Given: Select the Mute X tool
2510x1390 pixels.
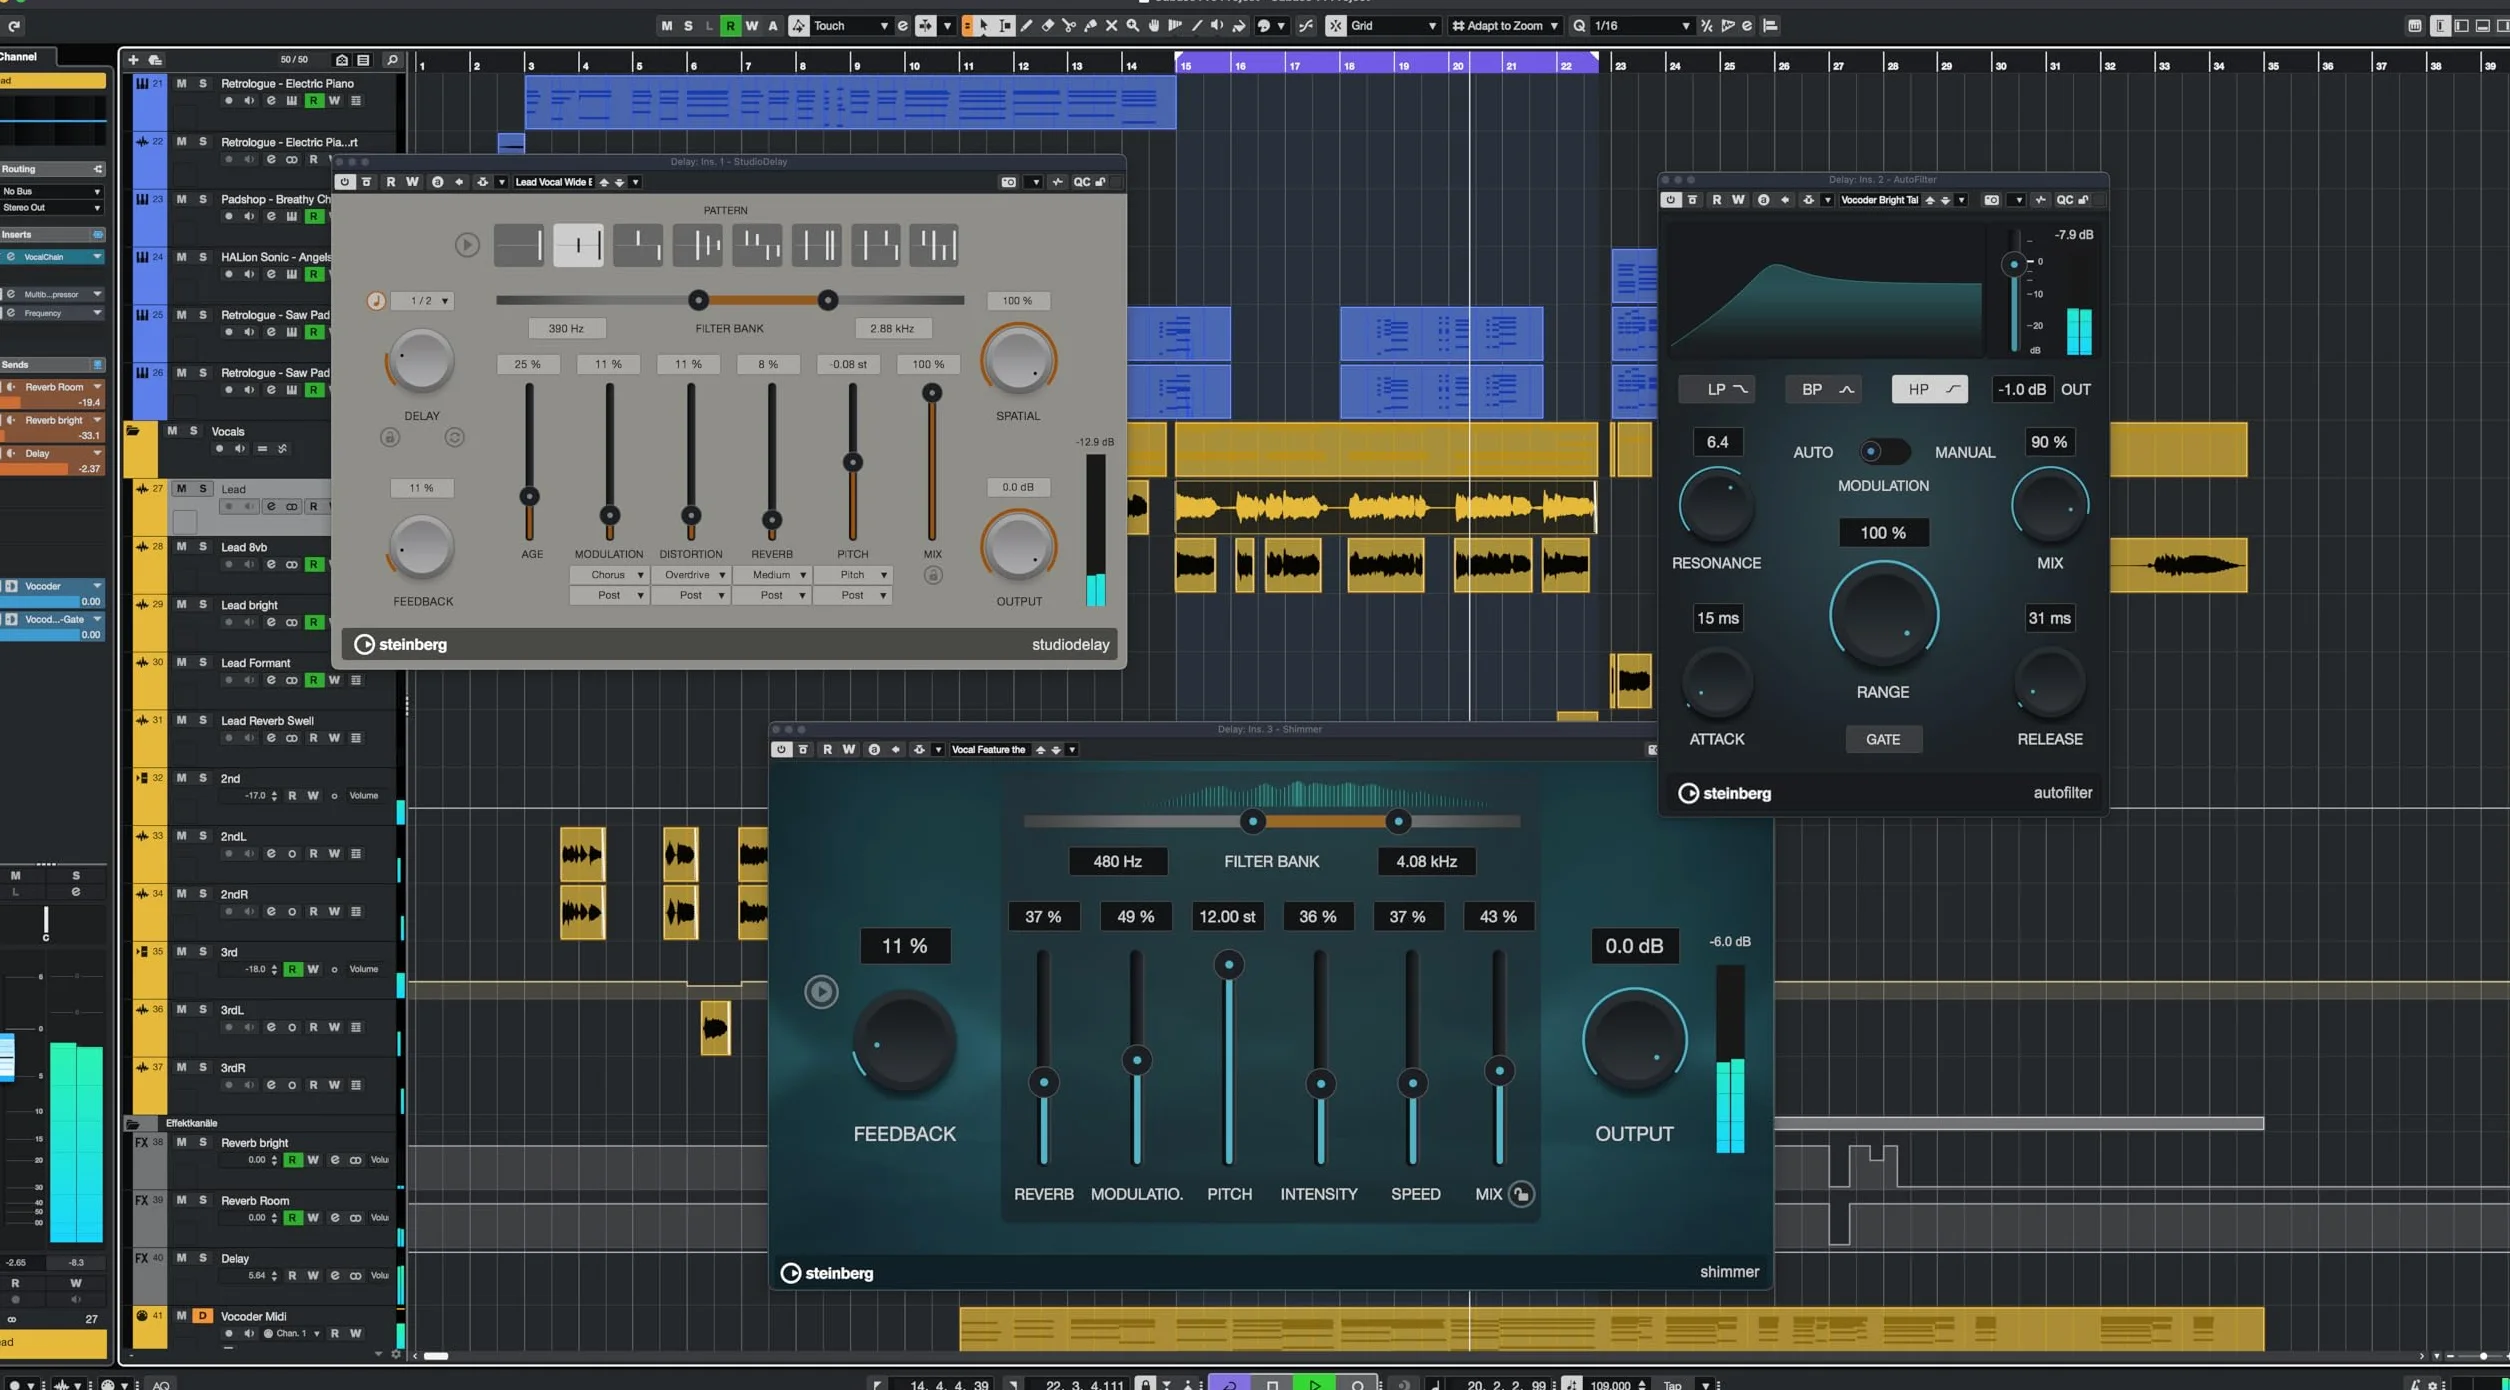Looking at the screenshot, I should (x=1111, y=26).
